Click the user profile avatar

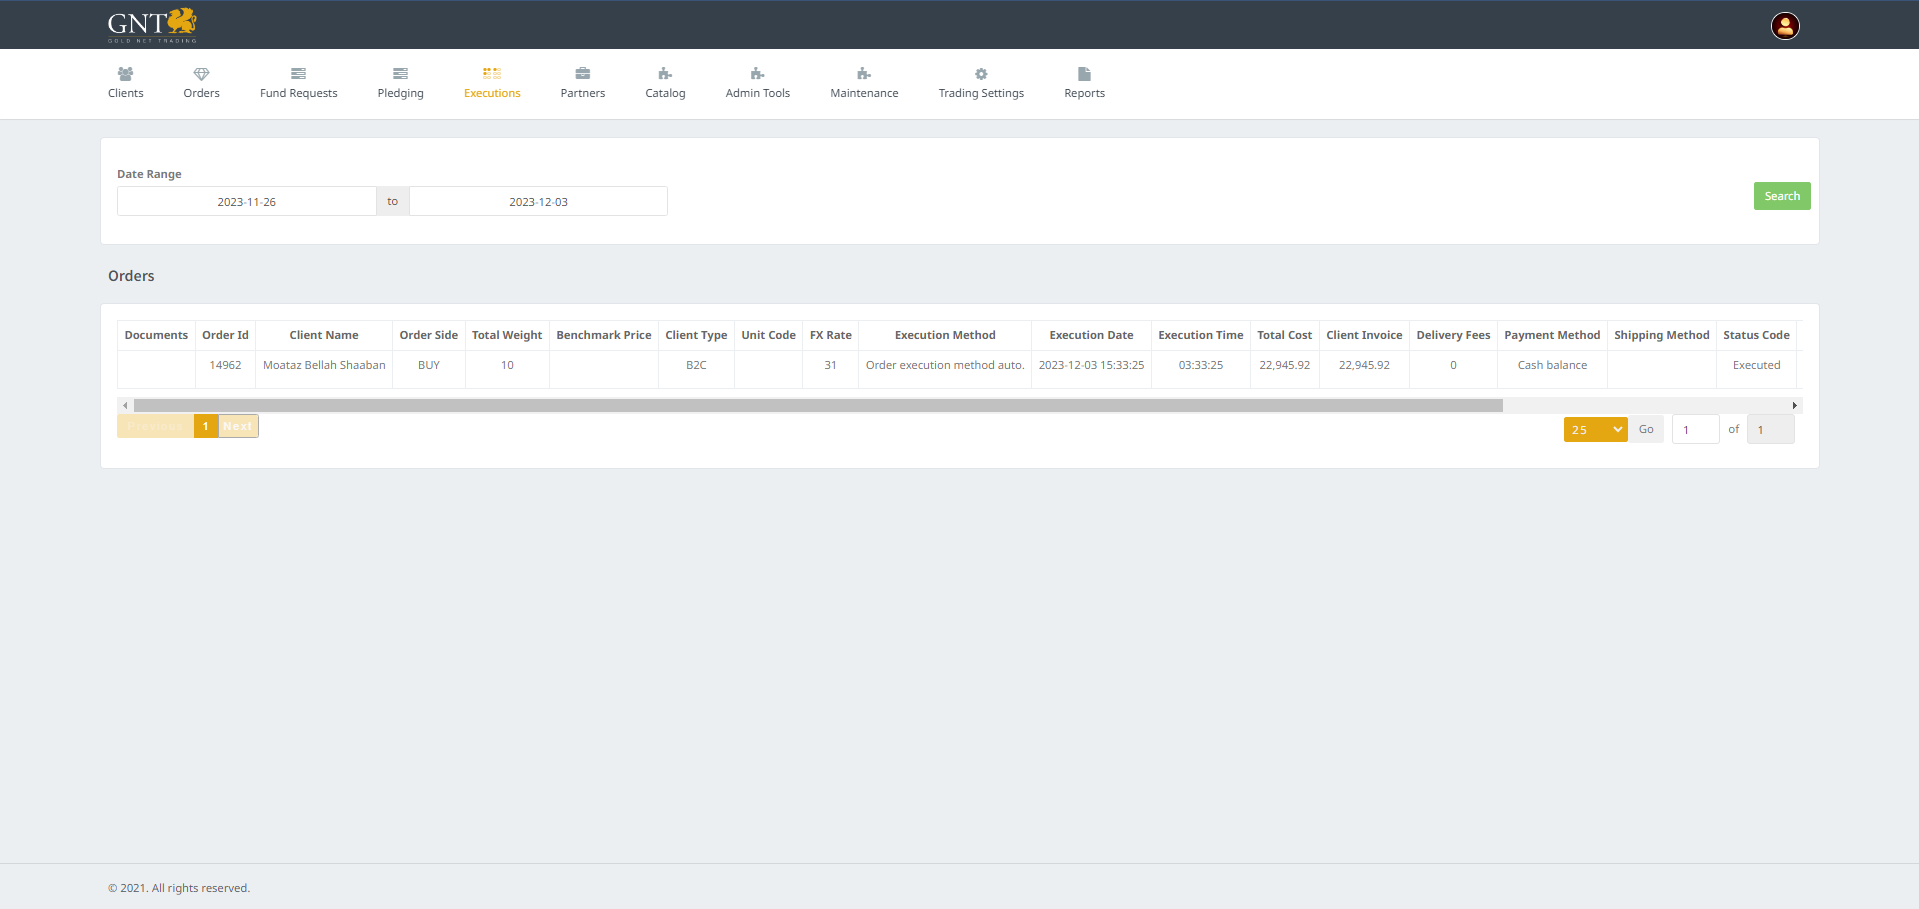[1785, 26]
